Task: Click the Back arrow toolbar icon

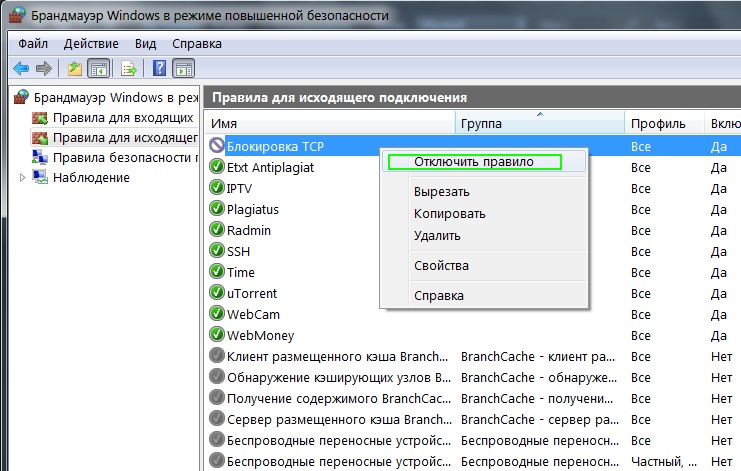Action: 21,69
